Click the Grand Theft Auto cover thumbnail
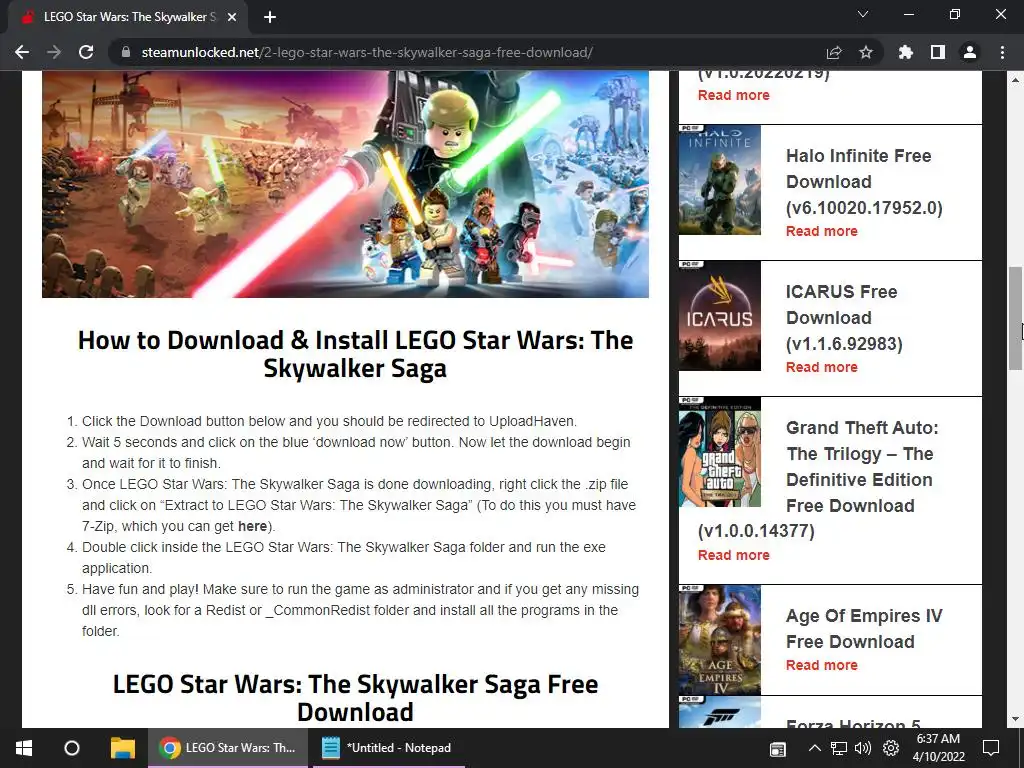This screenshot has width=1024, height=768. pos(720,451)
